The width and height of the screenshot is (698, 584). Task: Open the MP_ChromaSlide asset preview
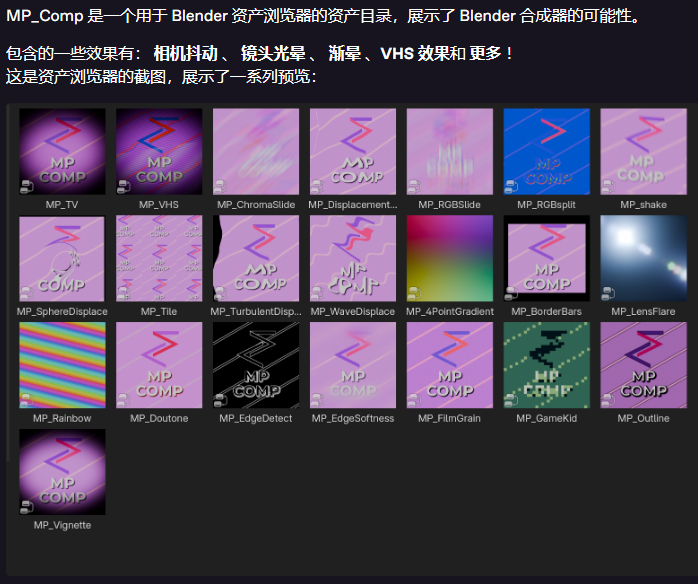point(256,151)
